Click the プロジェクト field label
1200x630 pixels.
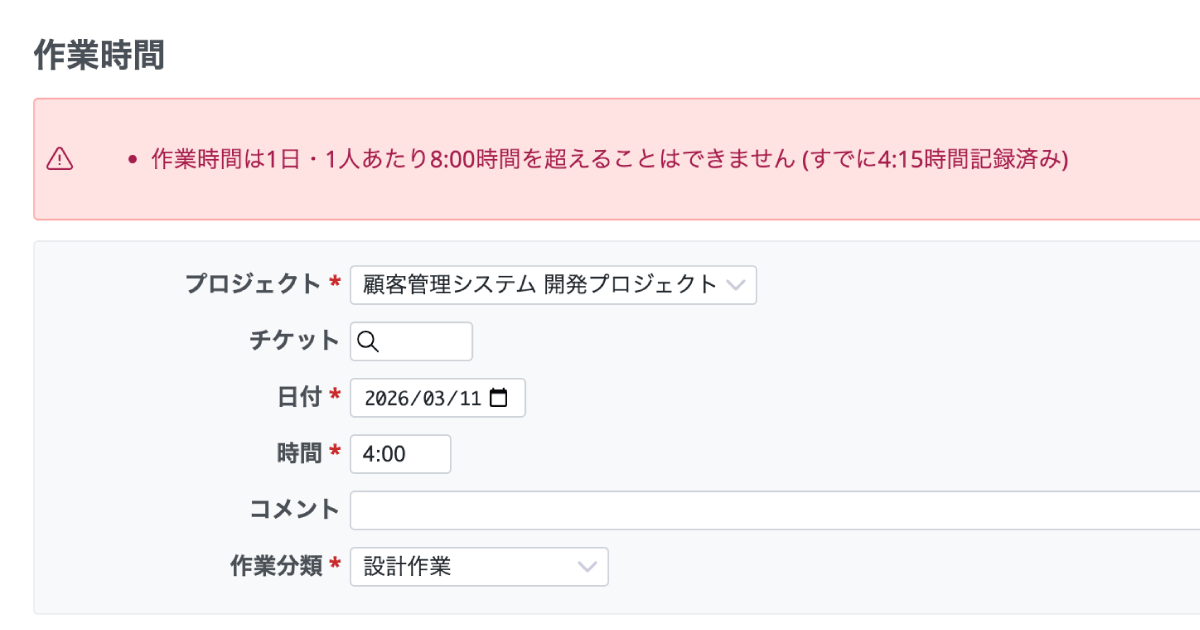tap(254, 284)
